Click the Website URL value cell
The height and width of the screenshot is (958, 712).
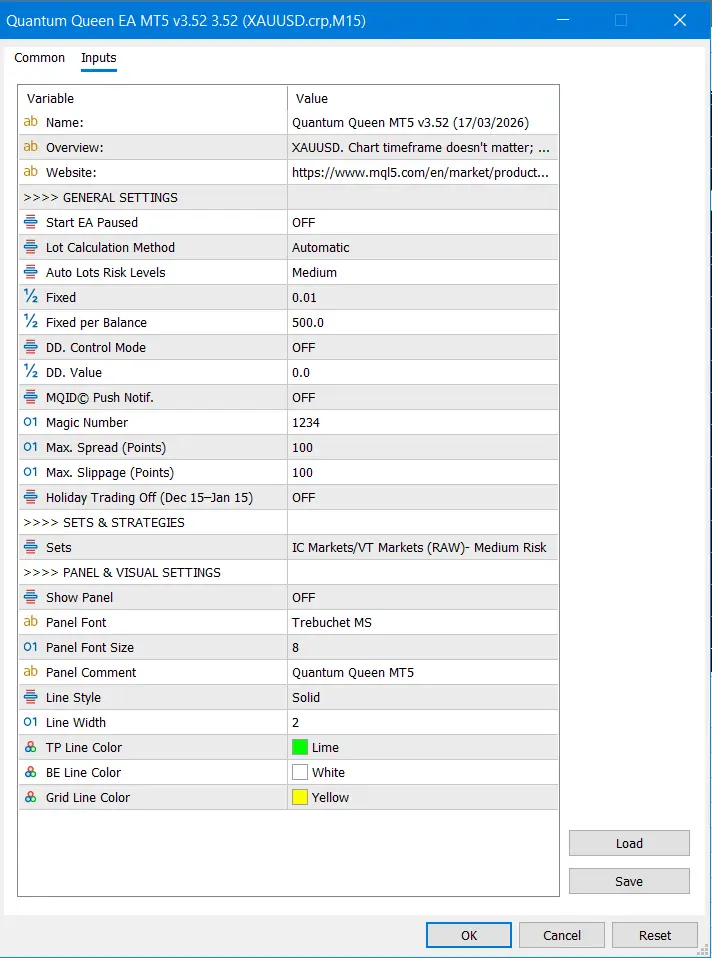[423, 172]
